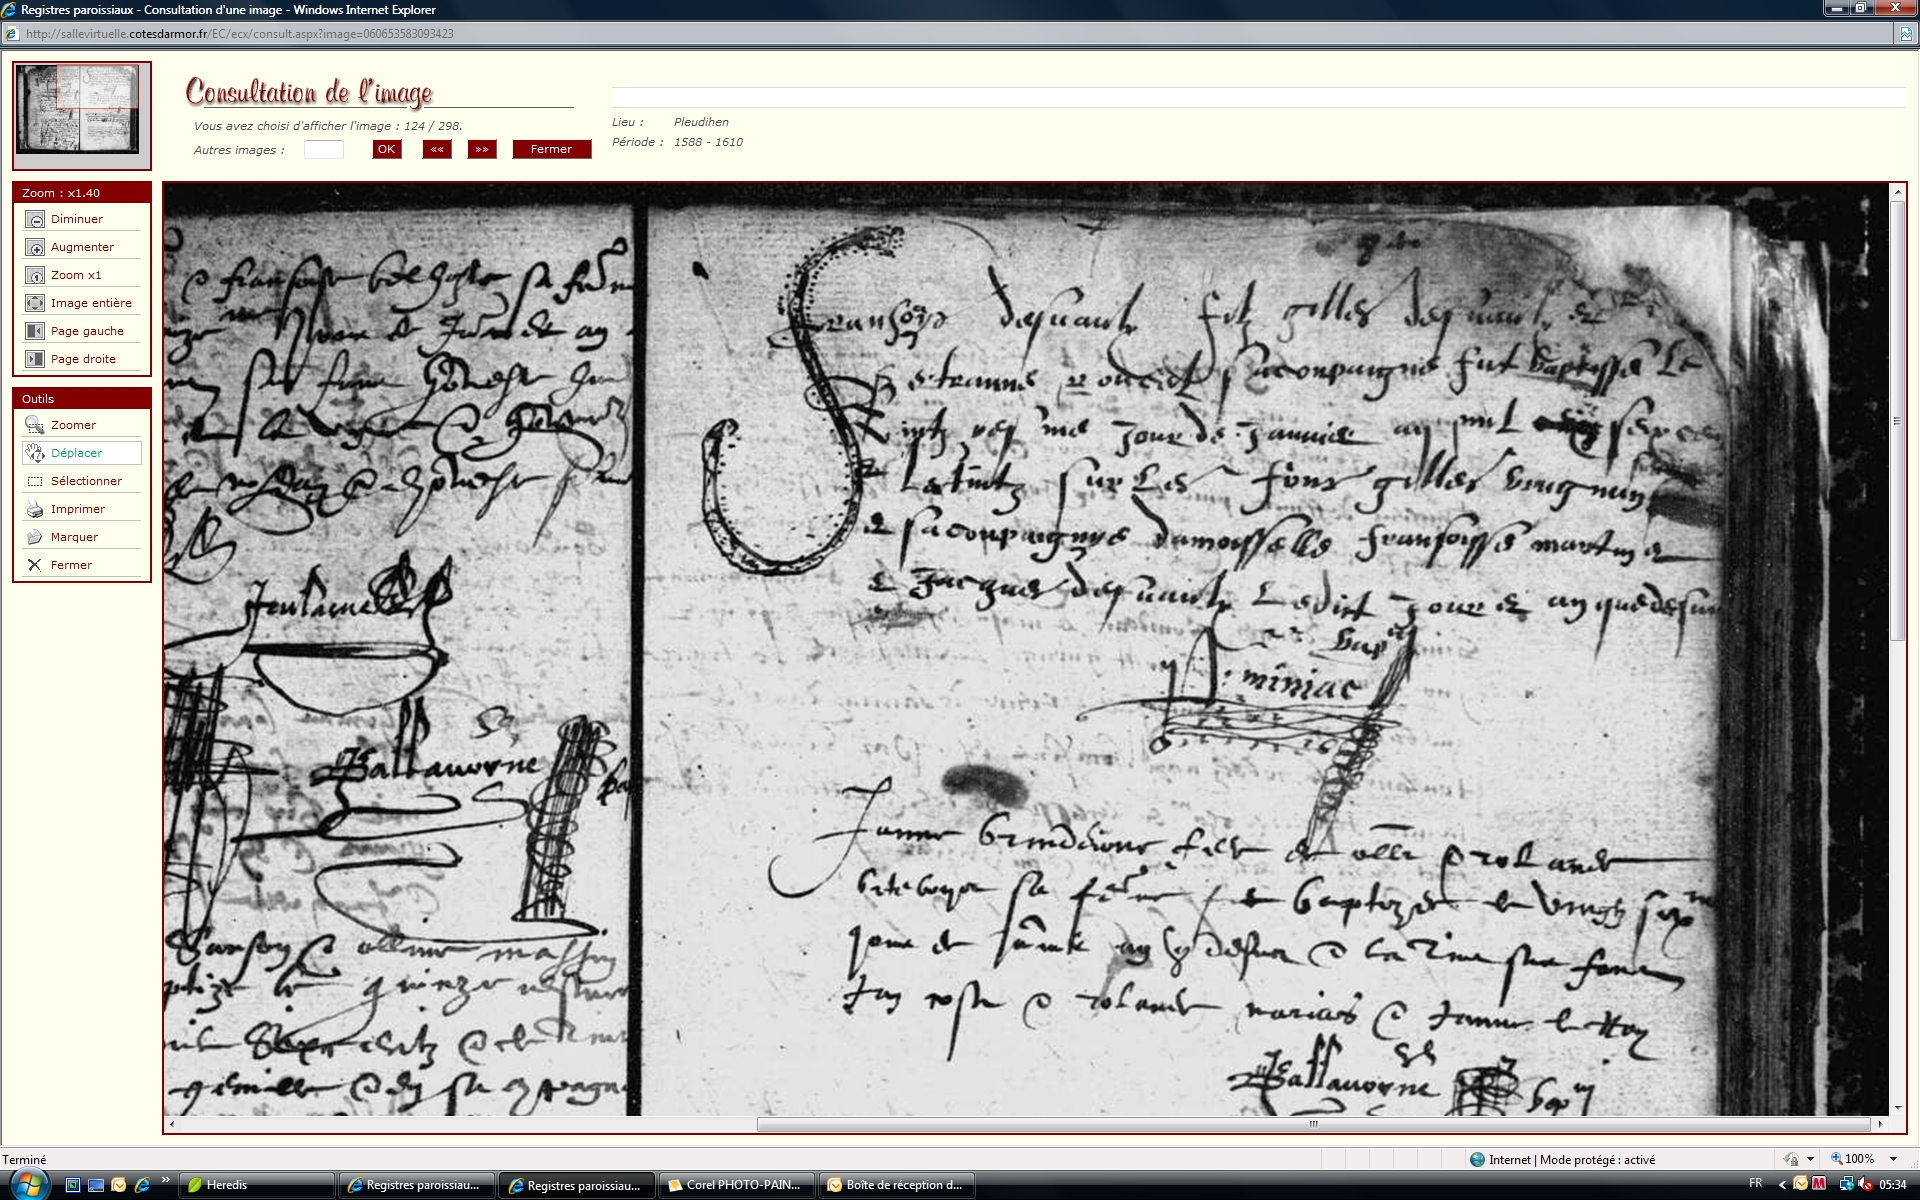Click the red Fermer button in the header
Image resolution: width=1920 pixels, height=1200 pixels.
(551, 150)
